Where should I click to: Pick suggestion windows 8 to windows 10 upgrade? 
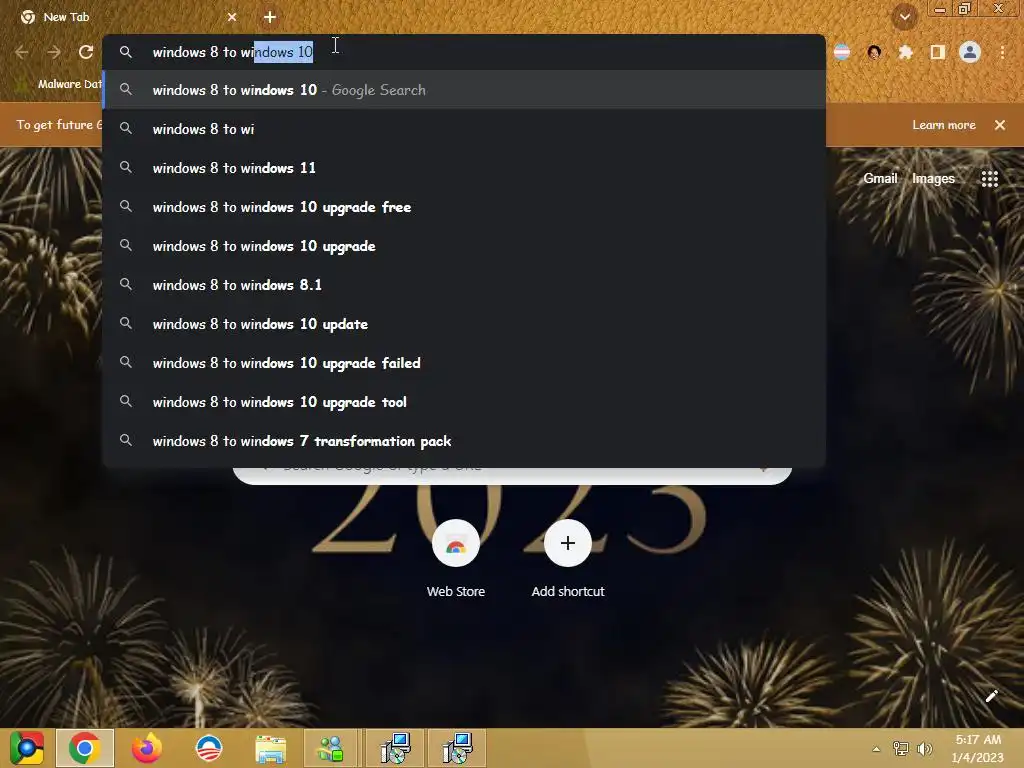pos(464,246)
